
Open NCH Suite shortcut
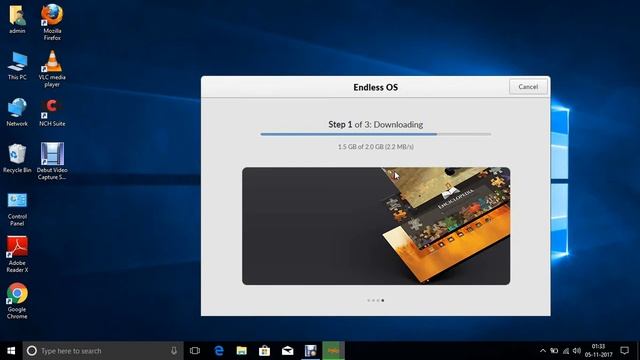(x=52, y=112)
